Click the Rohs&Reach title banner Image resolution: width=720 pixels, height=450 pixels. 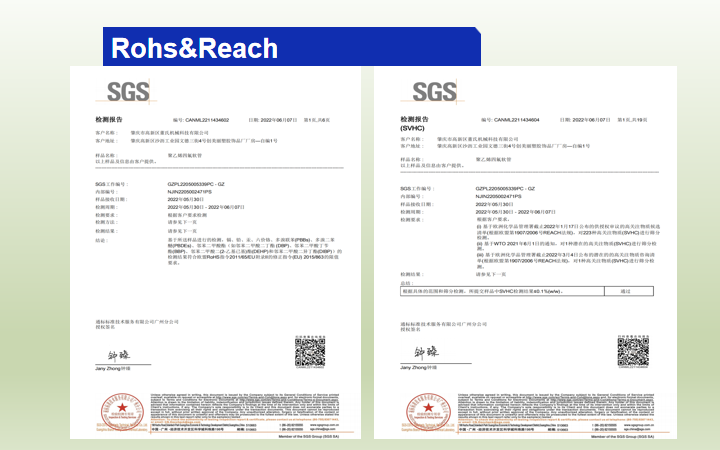[x=292, y=47]
